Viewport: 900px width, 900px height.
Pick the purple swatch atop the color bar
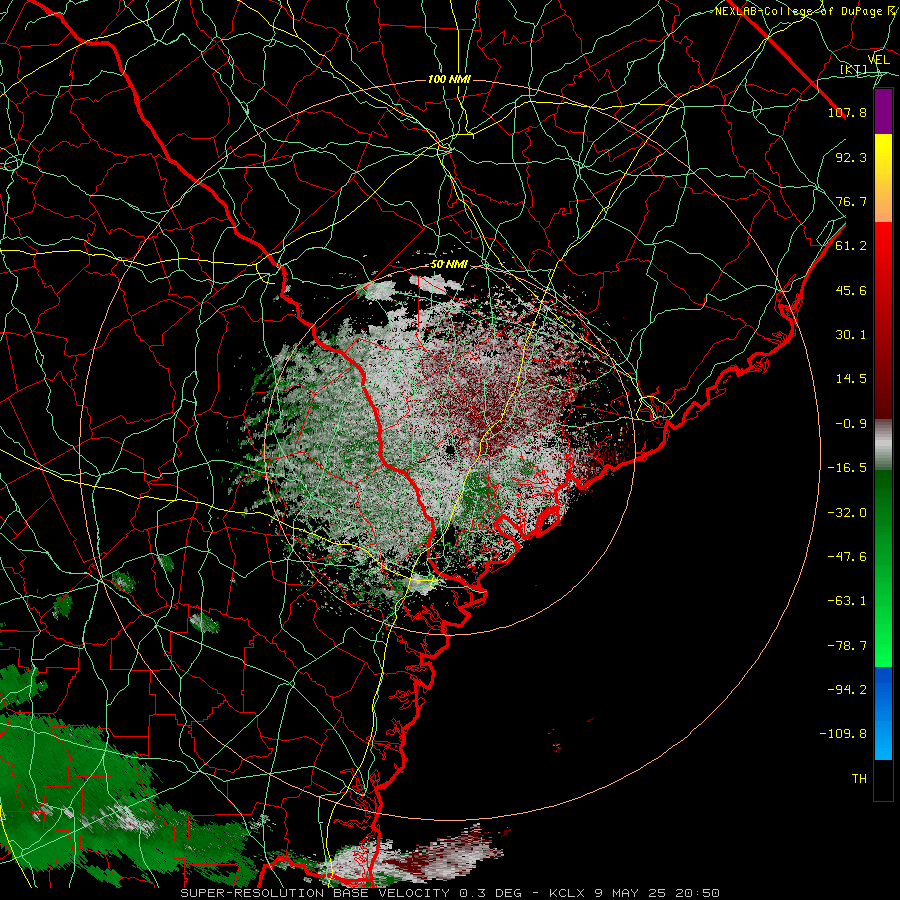(x=883, y=111)
